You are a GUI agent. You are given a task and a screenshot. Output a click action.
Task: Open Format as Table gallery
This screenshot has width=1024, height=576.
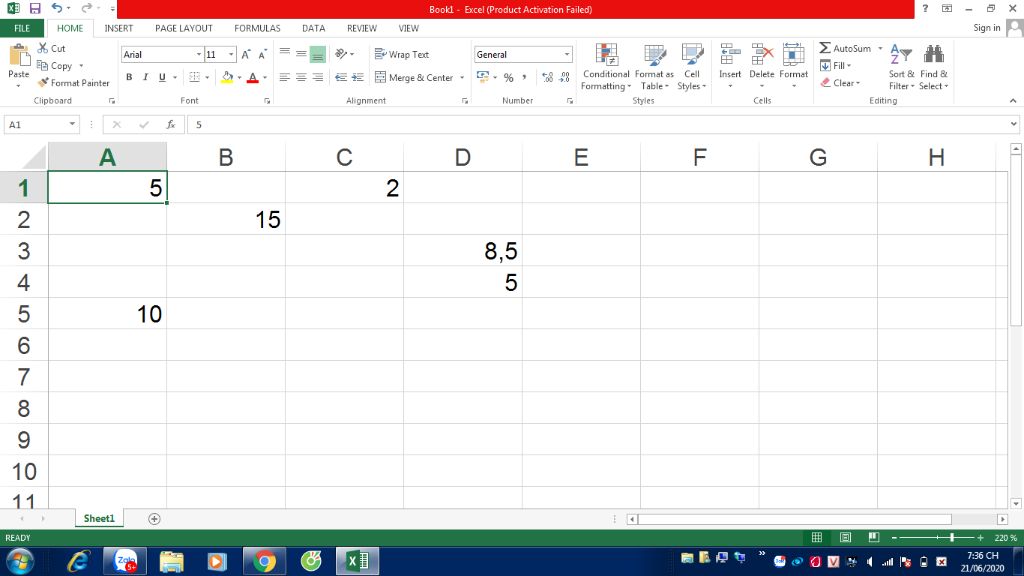(654, 67)
